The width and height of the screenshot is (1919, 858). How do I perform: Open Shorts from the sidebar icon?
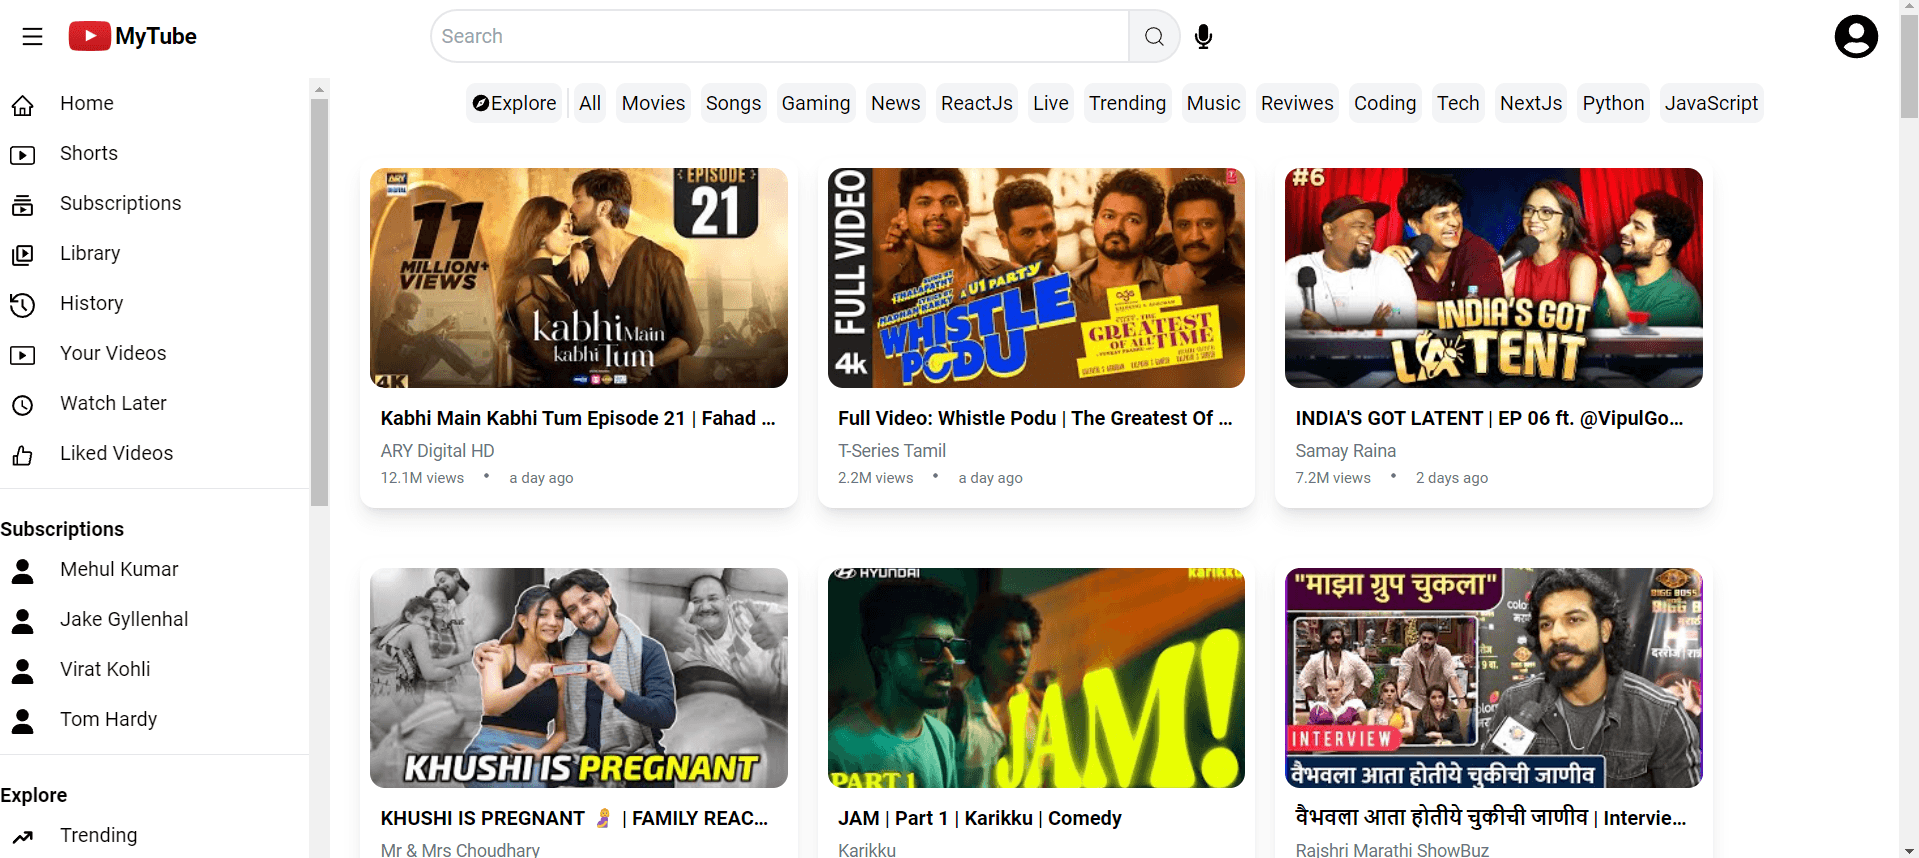coord(23,155)
